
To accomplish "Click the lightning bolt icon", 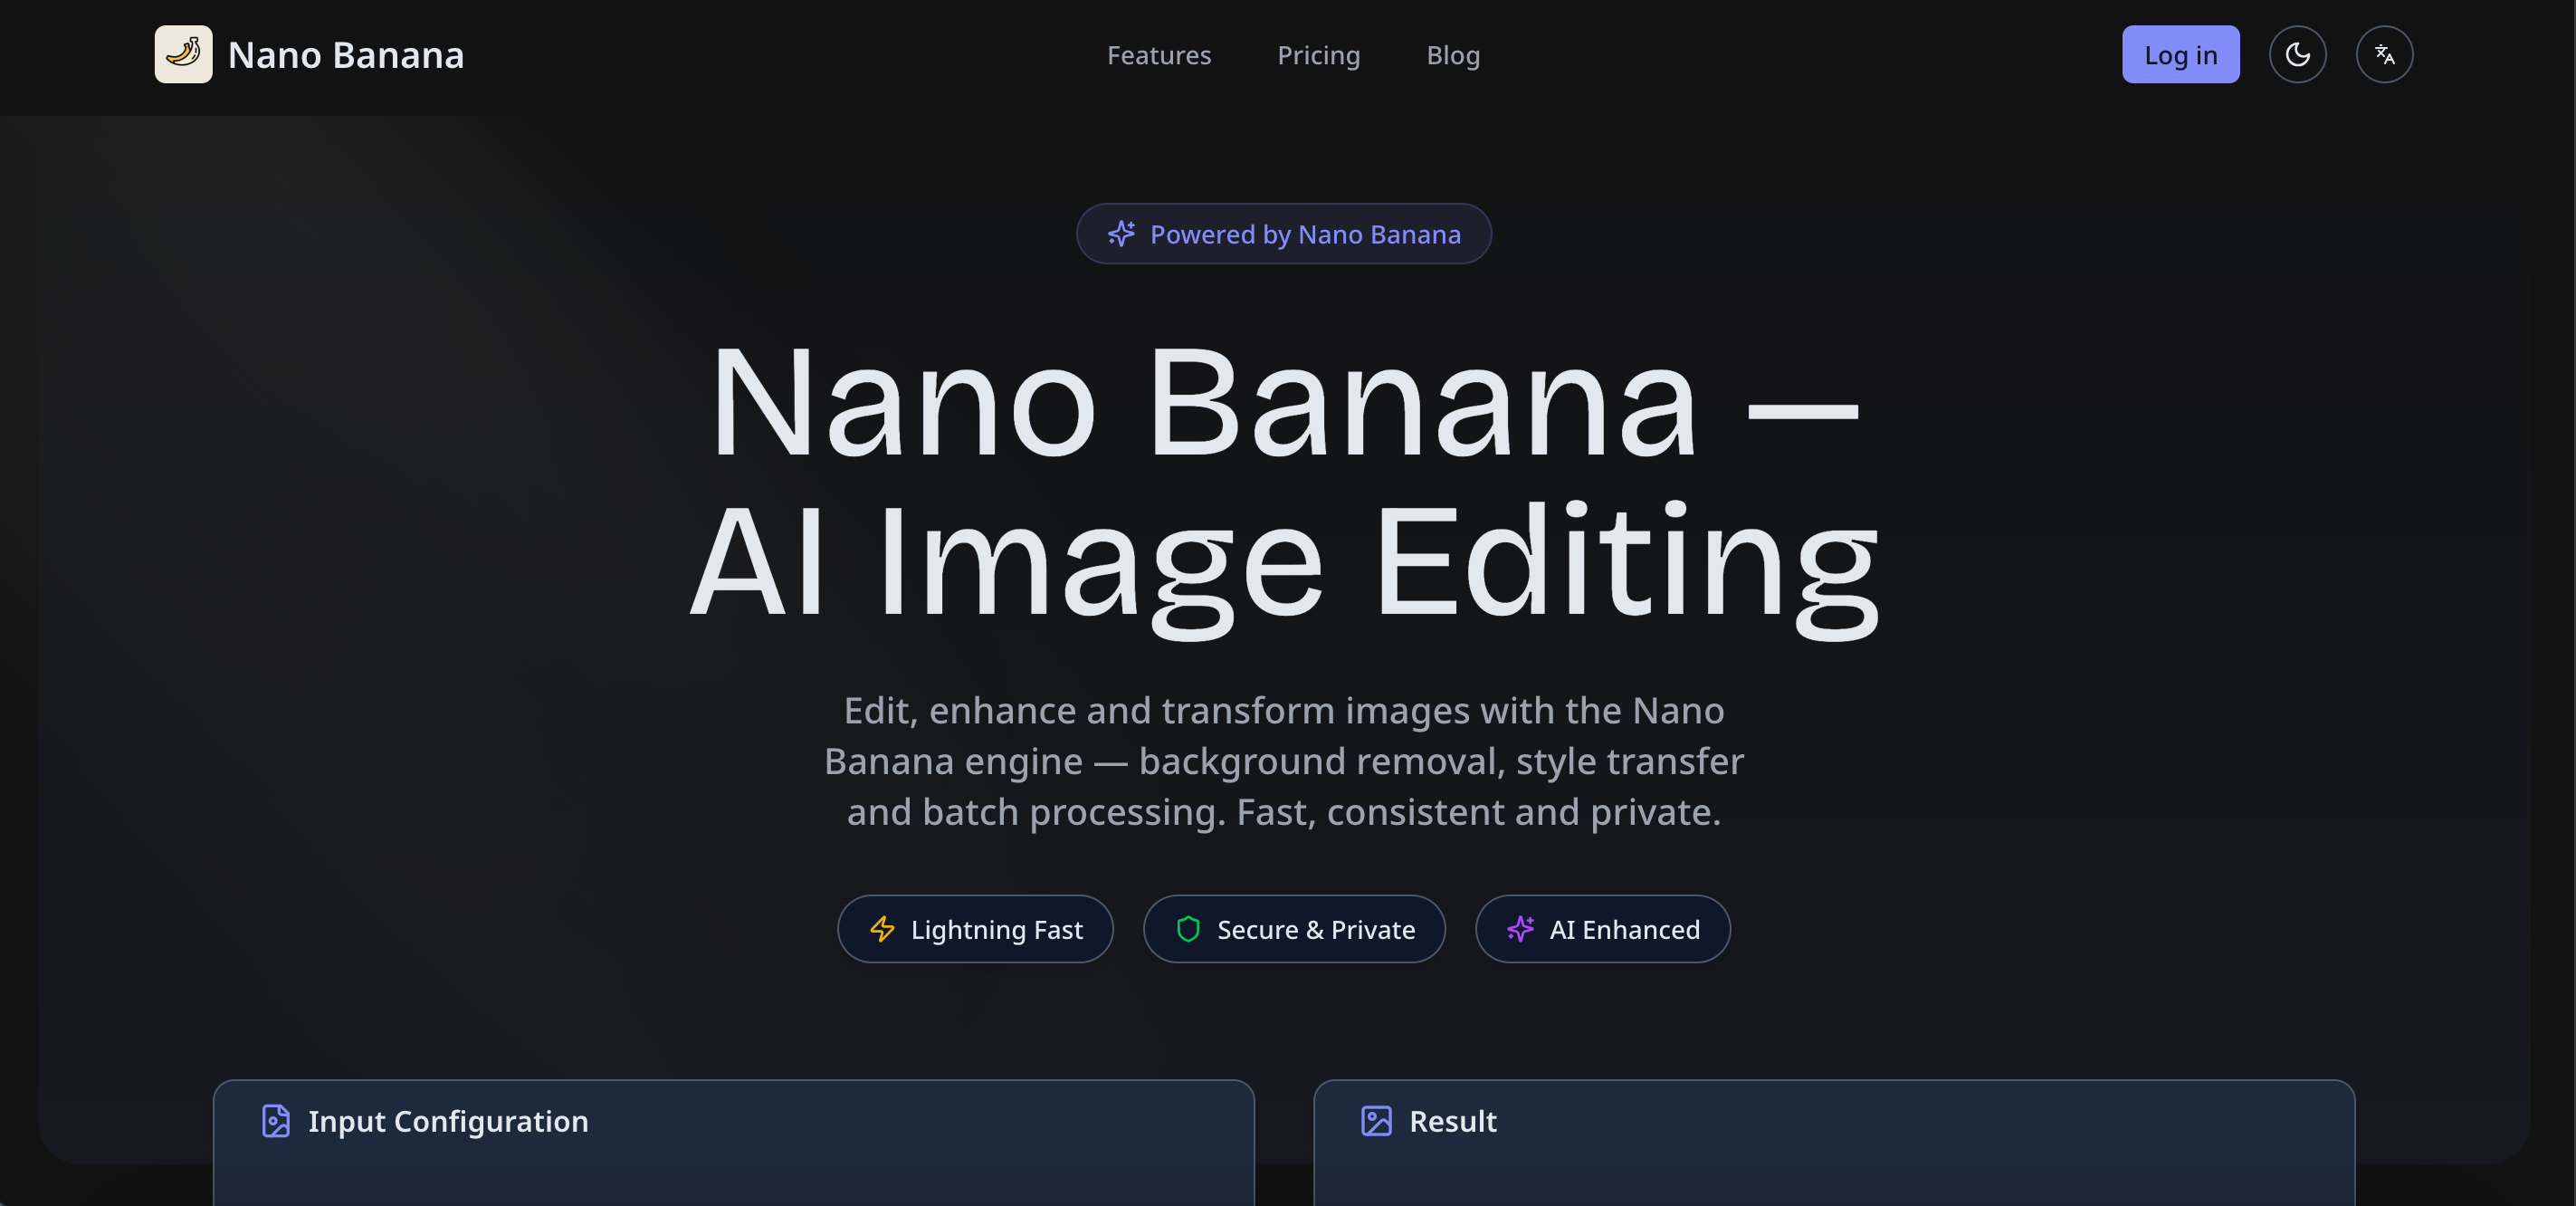I will (882, 929).
